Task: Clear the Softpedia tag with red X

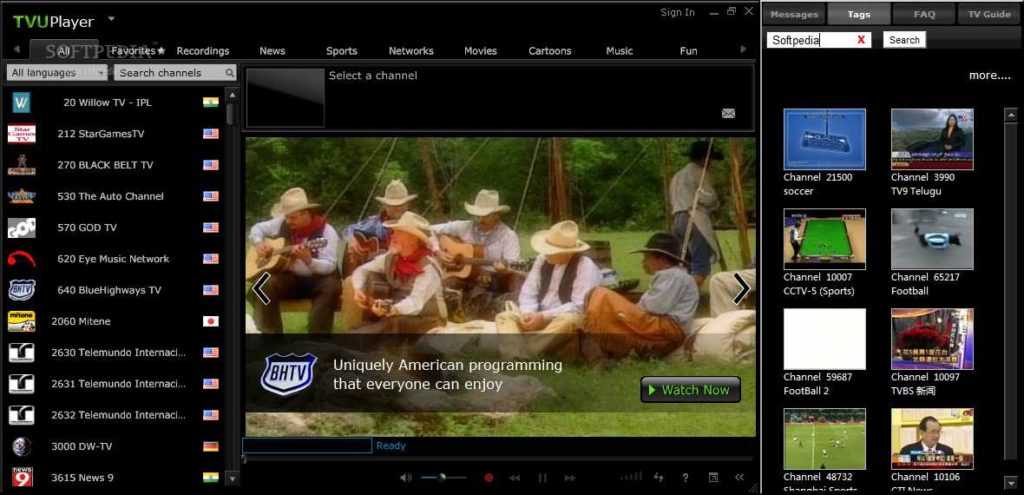Action: (x=861, y=40)
